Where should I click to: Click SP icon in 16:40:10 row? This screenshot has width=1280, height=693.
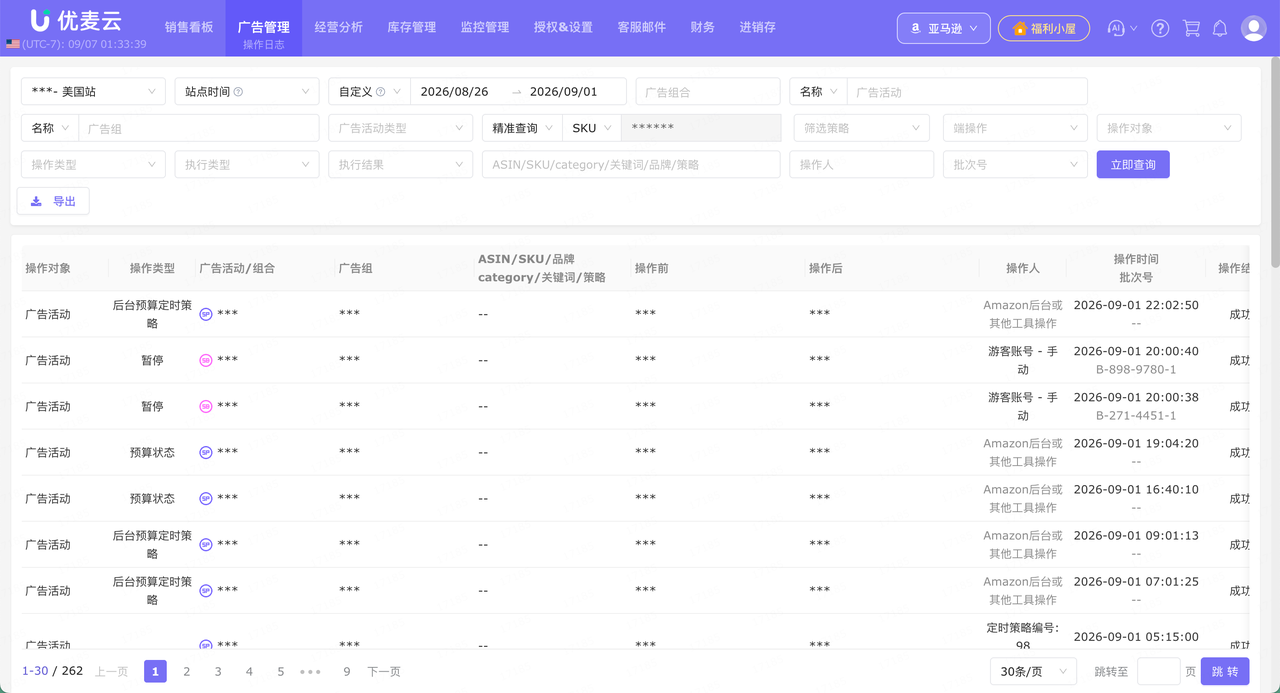[206, 498]
